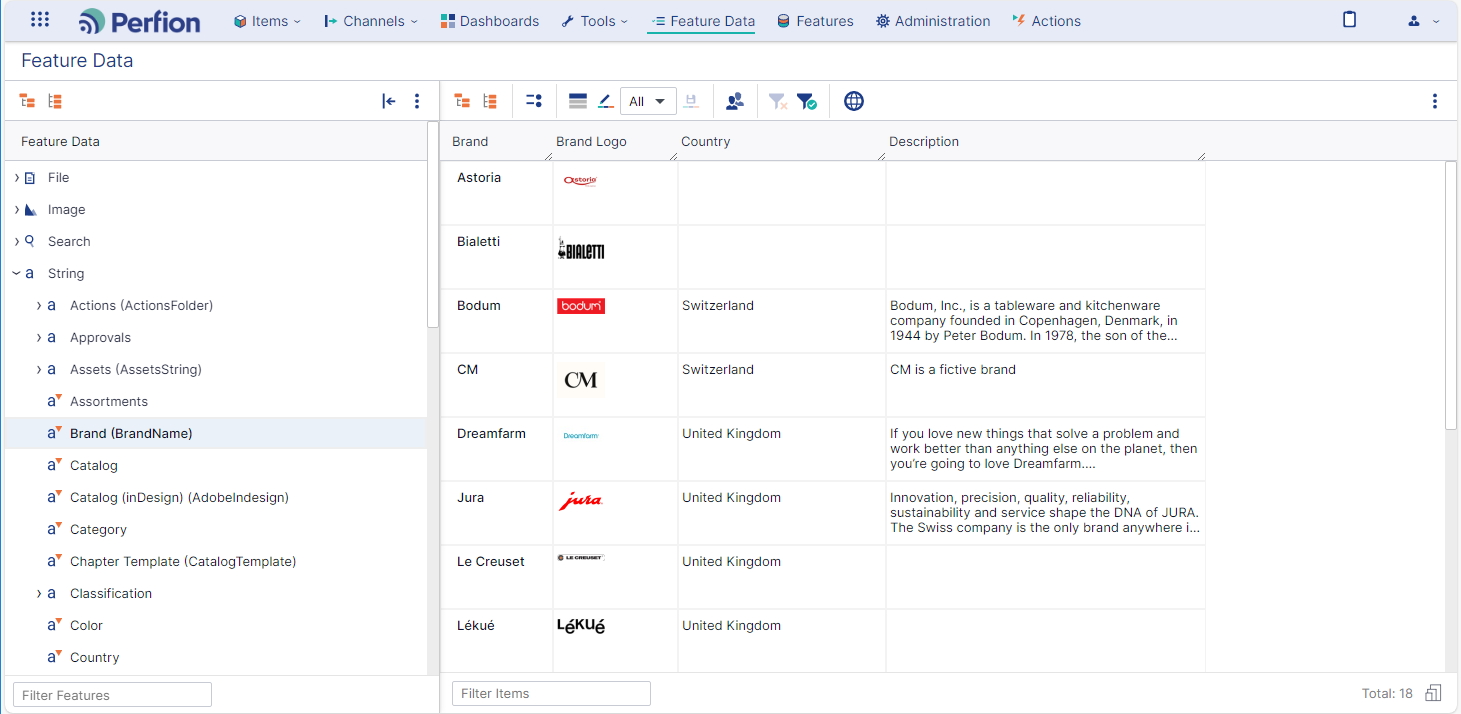Expand the Approvals node
The height and width of the screenshot is (714, 1461).
[x=39, y=337]
